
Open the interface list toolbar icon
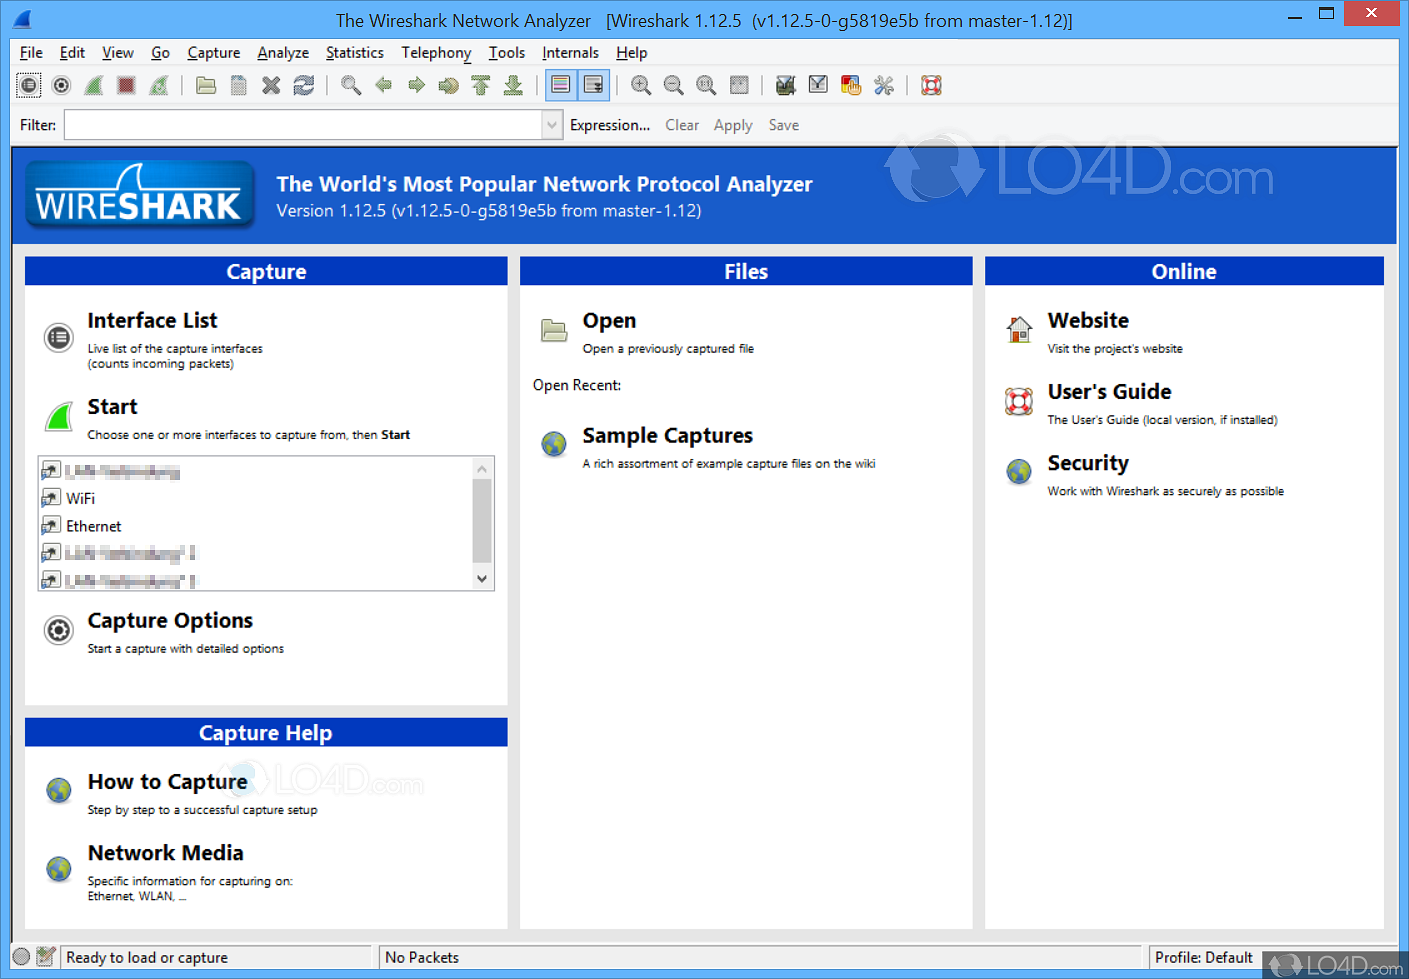click(28, 85)
